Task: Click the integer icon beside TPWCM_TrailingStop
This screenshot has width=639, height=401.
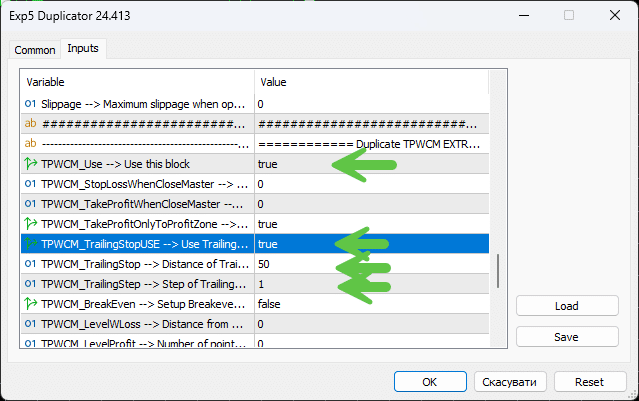Action: tap(31, 264)
